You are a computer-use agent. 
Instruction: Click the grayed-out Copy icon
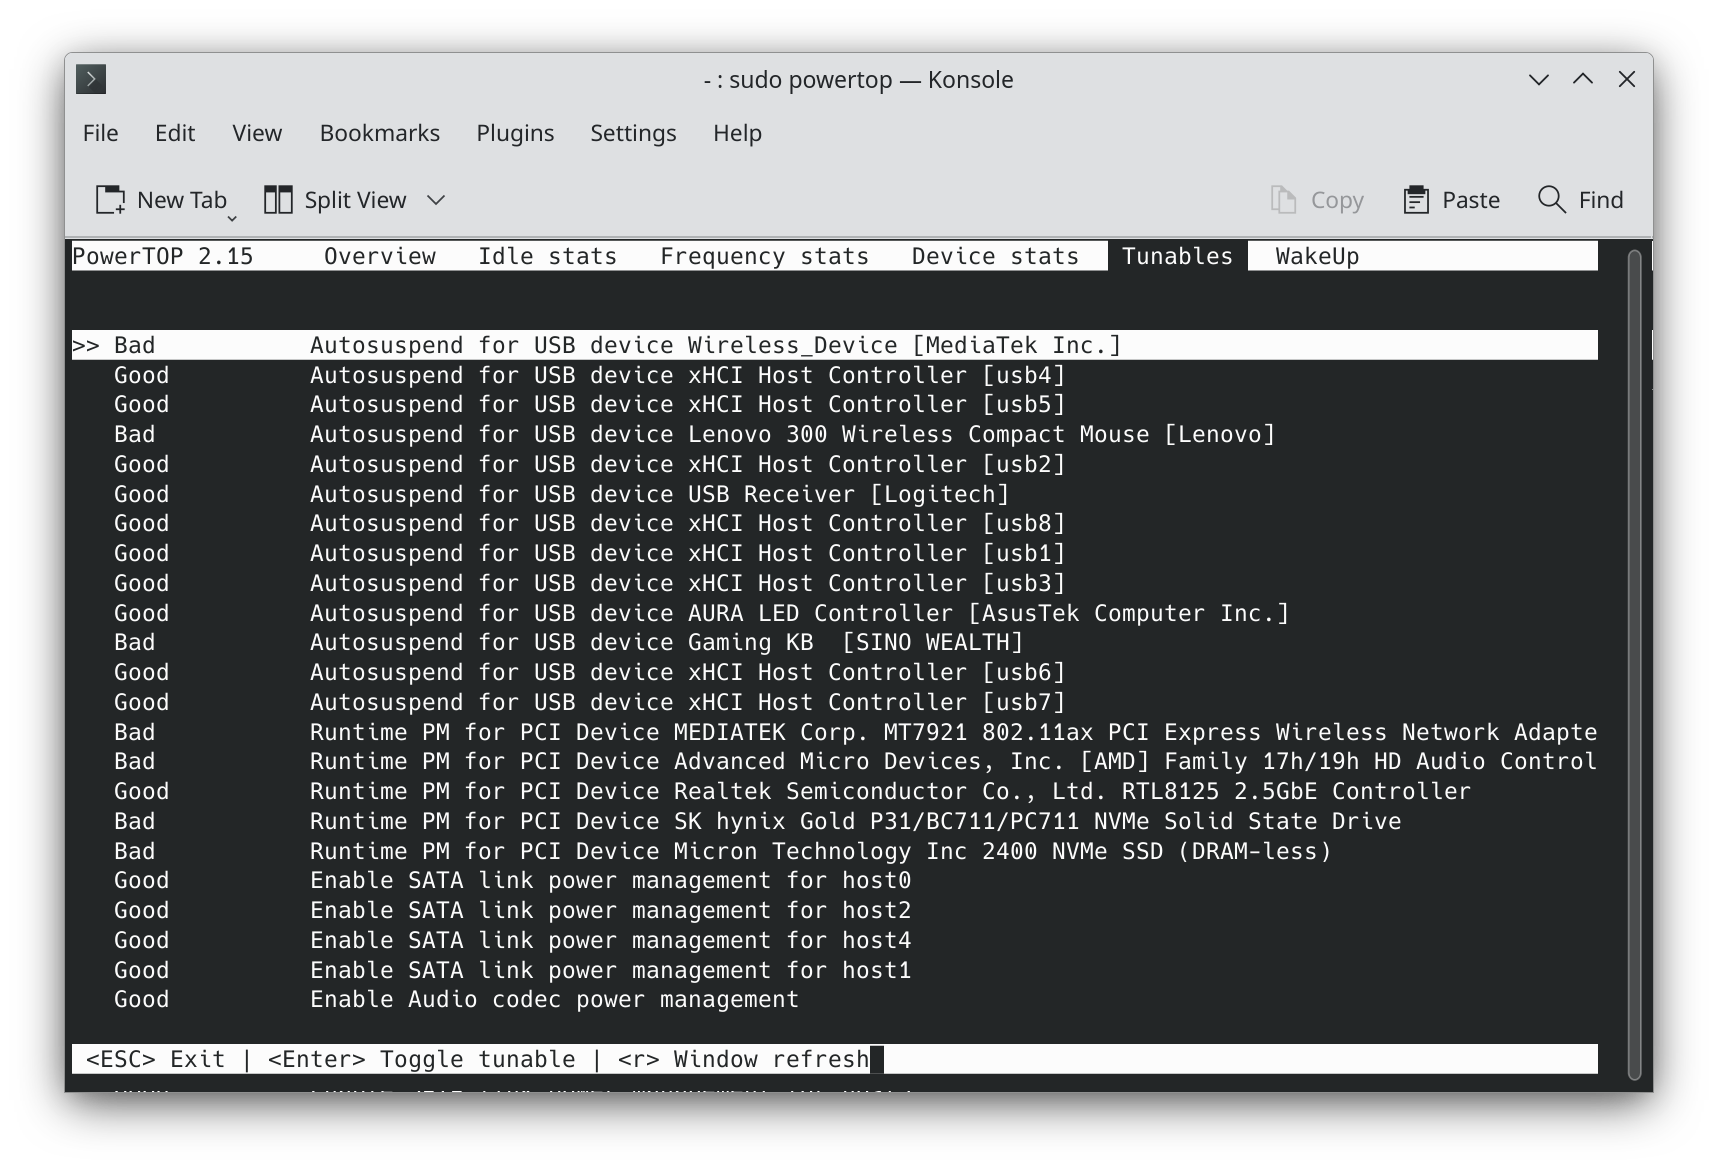[x=1283, y=200]
